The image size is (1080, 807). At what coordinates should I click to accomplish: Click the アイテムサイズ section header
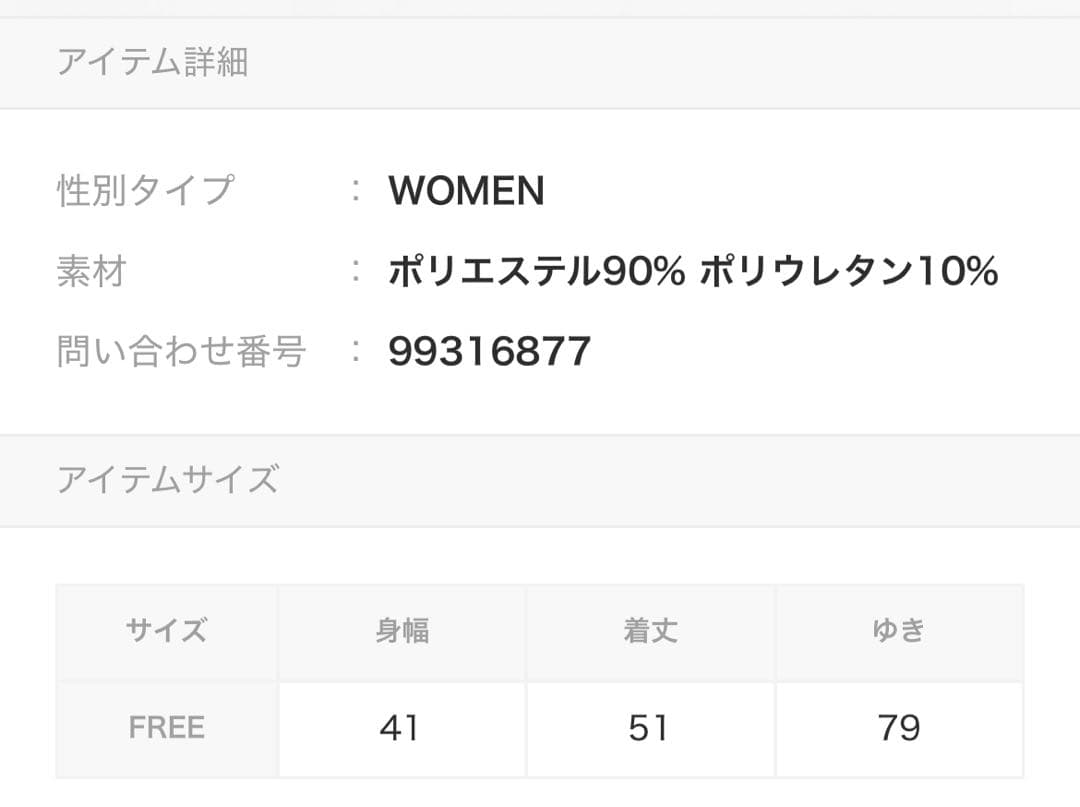(x=167, y=480)
